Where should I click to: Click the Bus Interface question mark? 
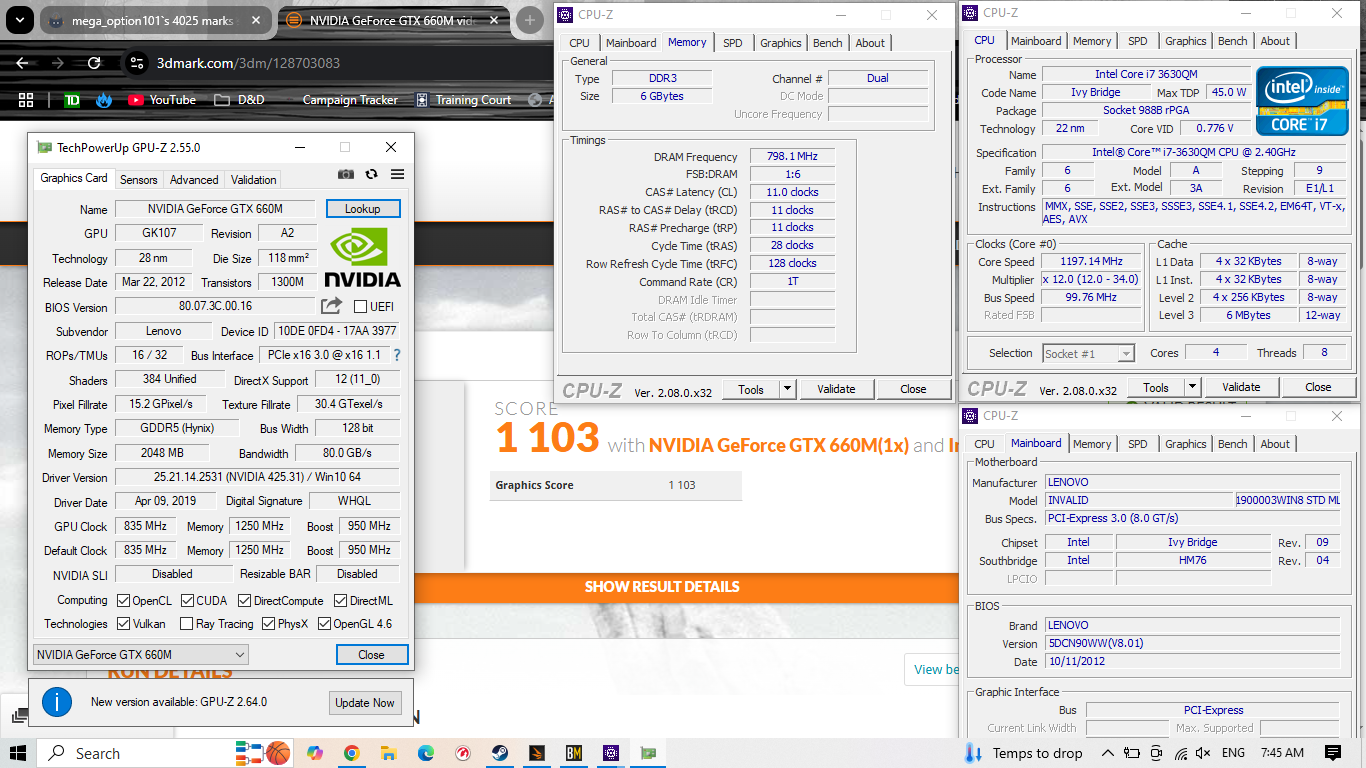tap(397, 355)
